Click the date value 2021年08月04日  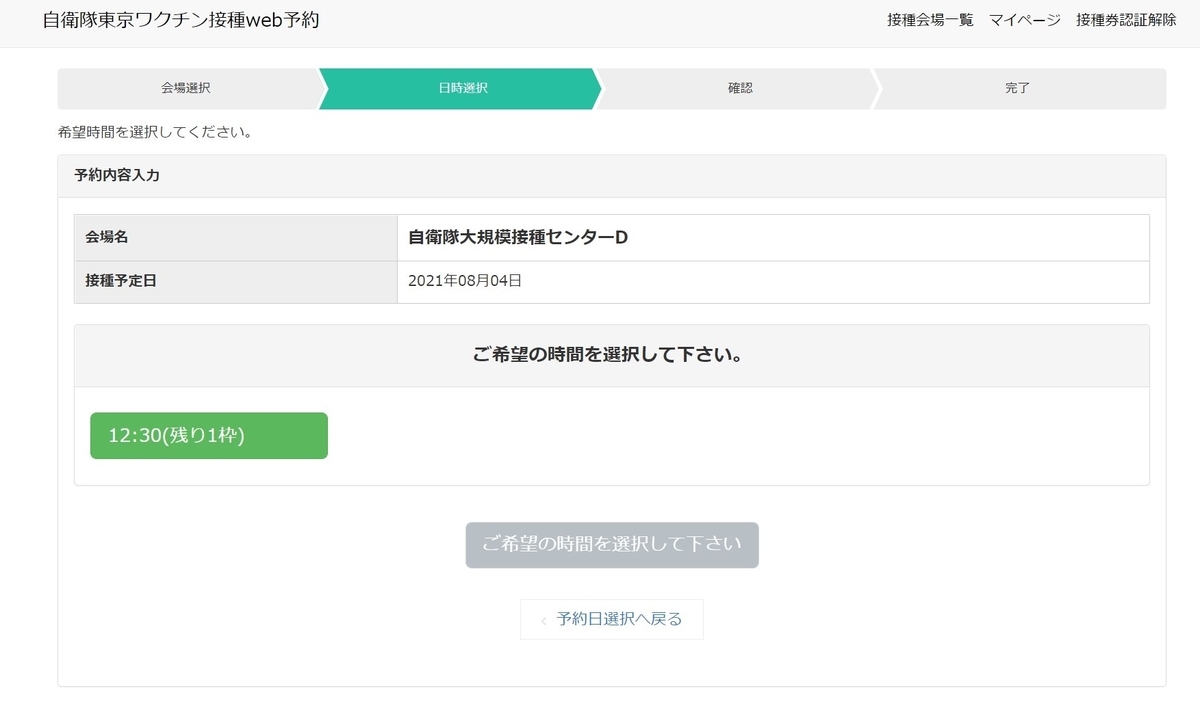point(465,281)
